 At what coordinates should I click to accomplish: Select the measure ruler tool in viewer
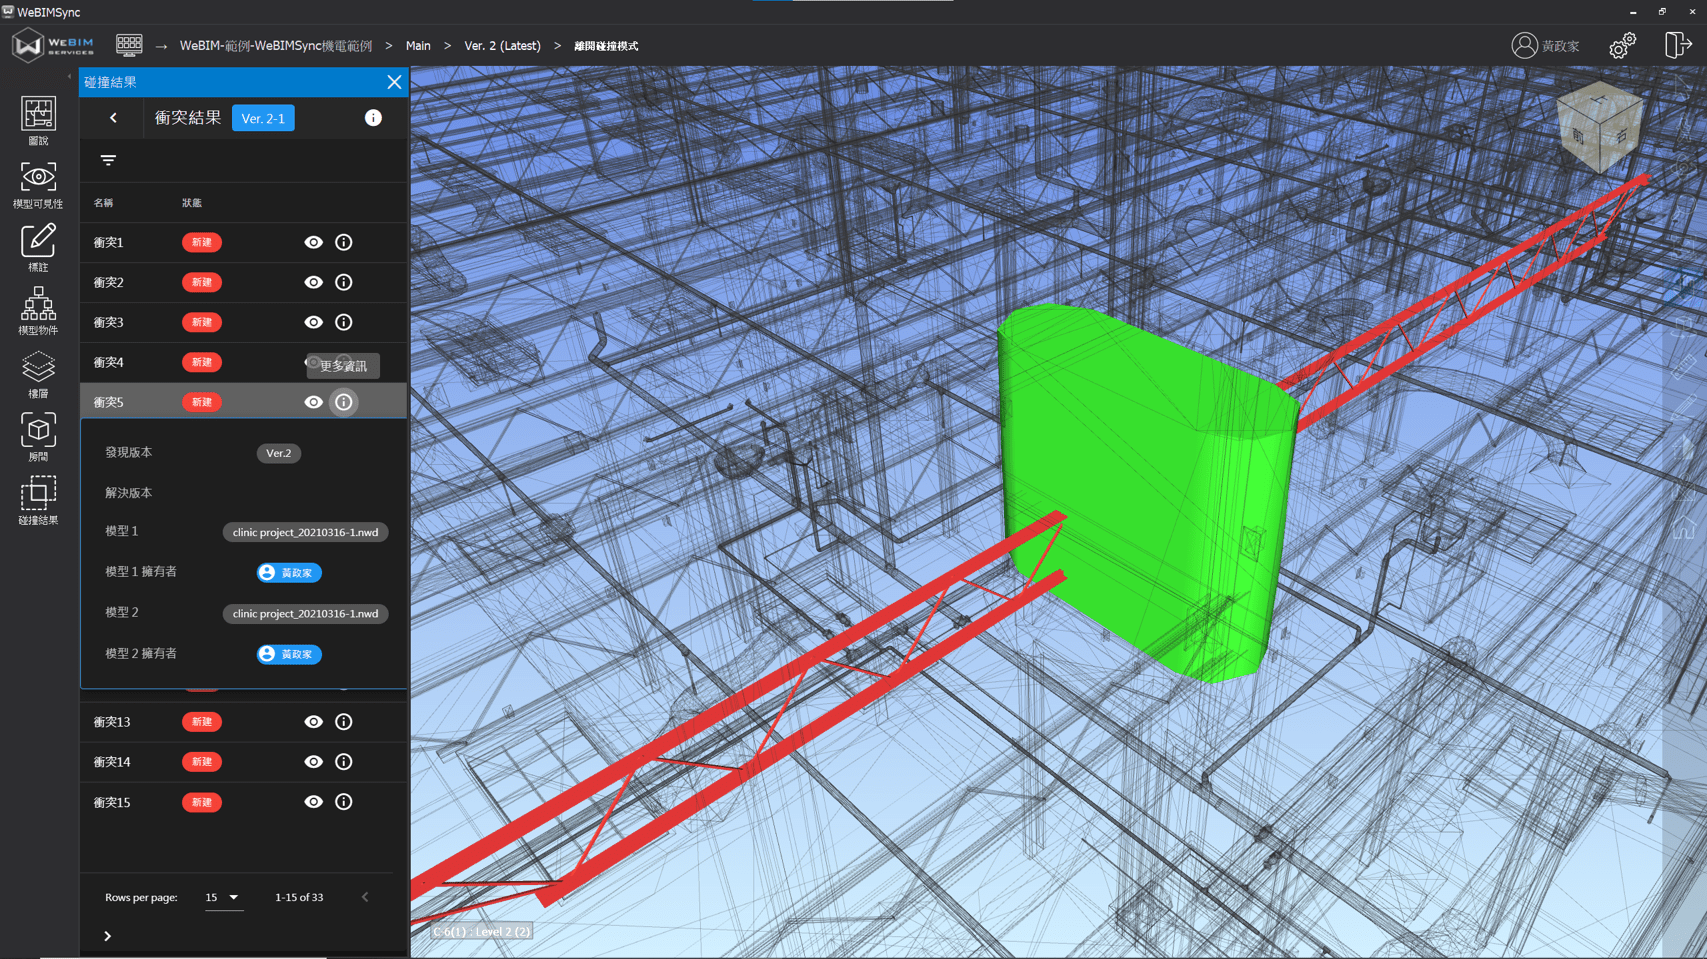pyautogui.click(x=1684, y=366)
